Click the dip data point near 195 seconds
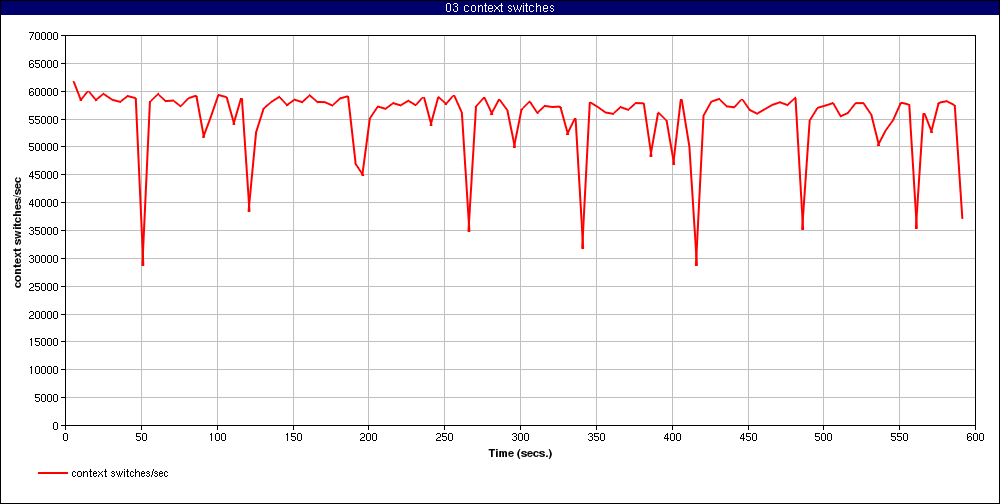1000x504 pixels. point(362,174)
